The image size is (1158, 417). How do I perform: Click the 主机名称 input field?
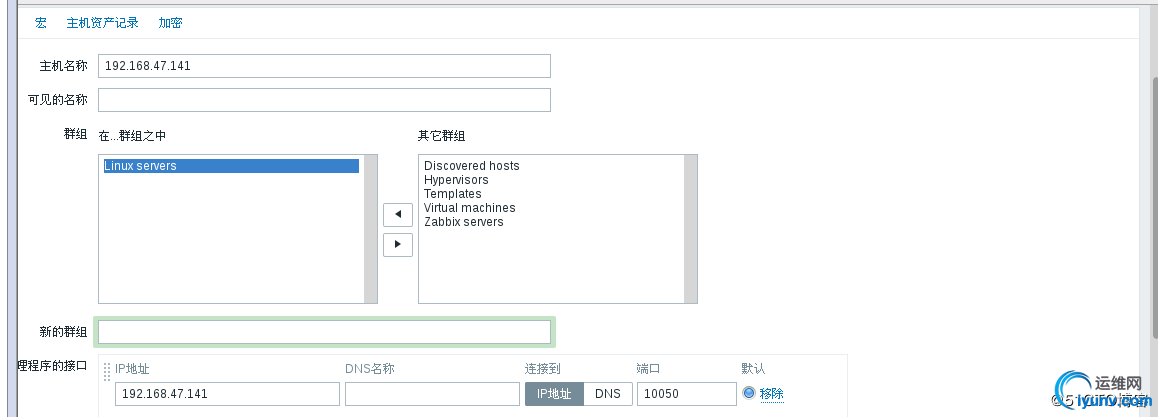pyautogui.click(x=324, y=66)
